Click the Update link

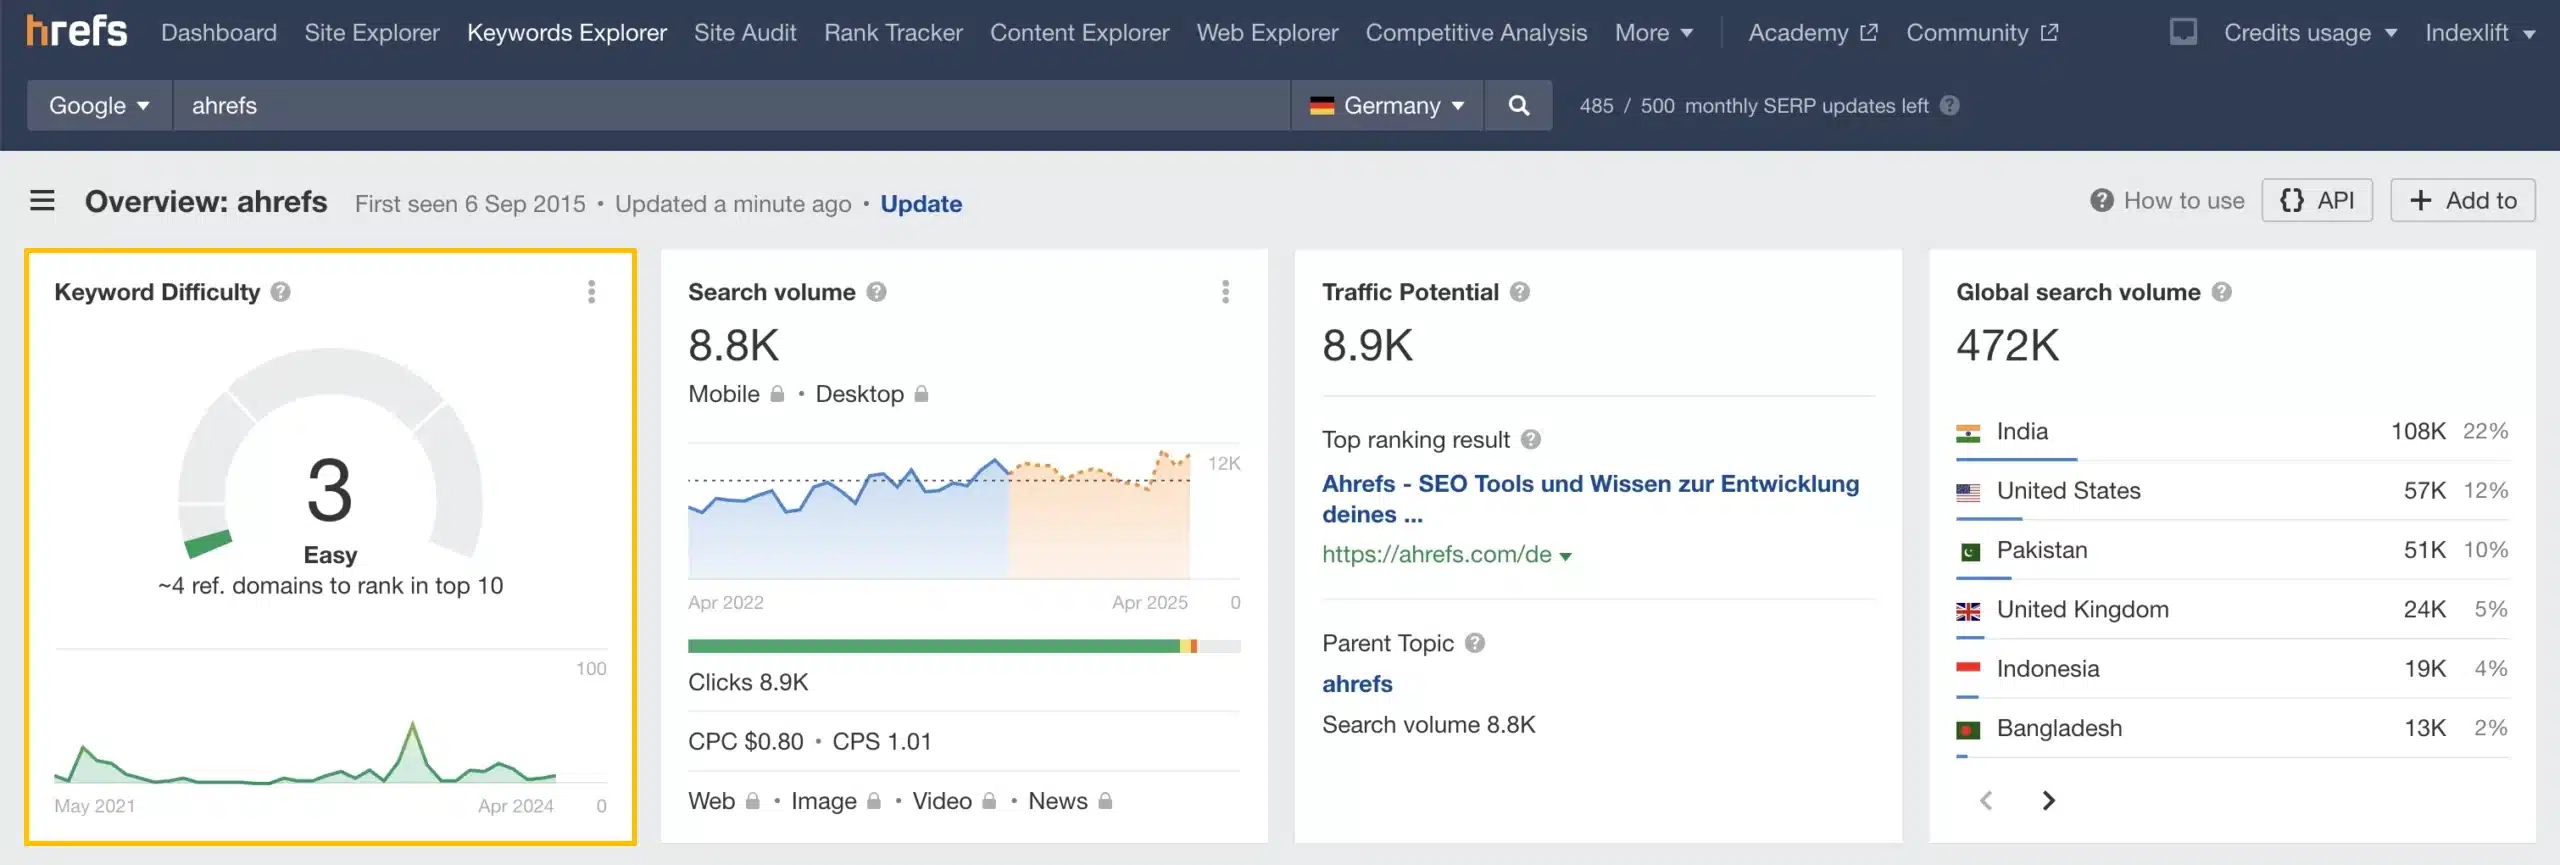[x=921, y=204]
